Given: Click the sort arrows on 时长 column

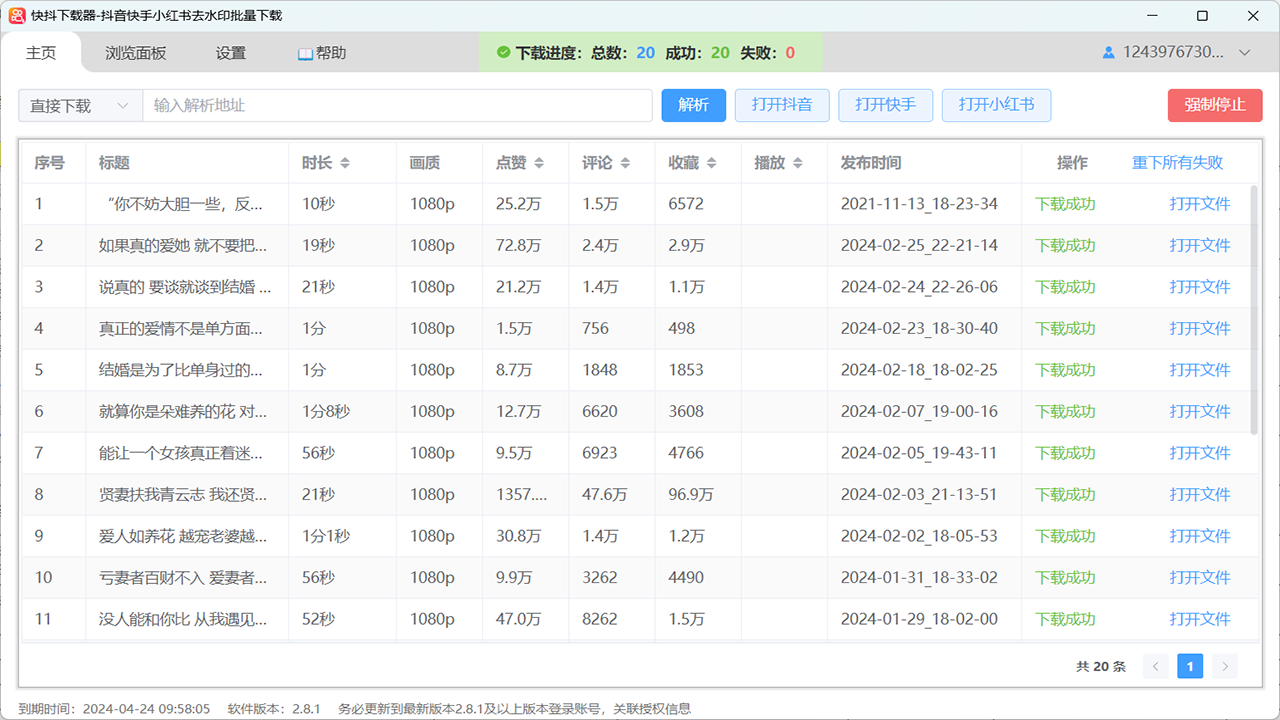Looking at the screenshot, I should 345,163.
